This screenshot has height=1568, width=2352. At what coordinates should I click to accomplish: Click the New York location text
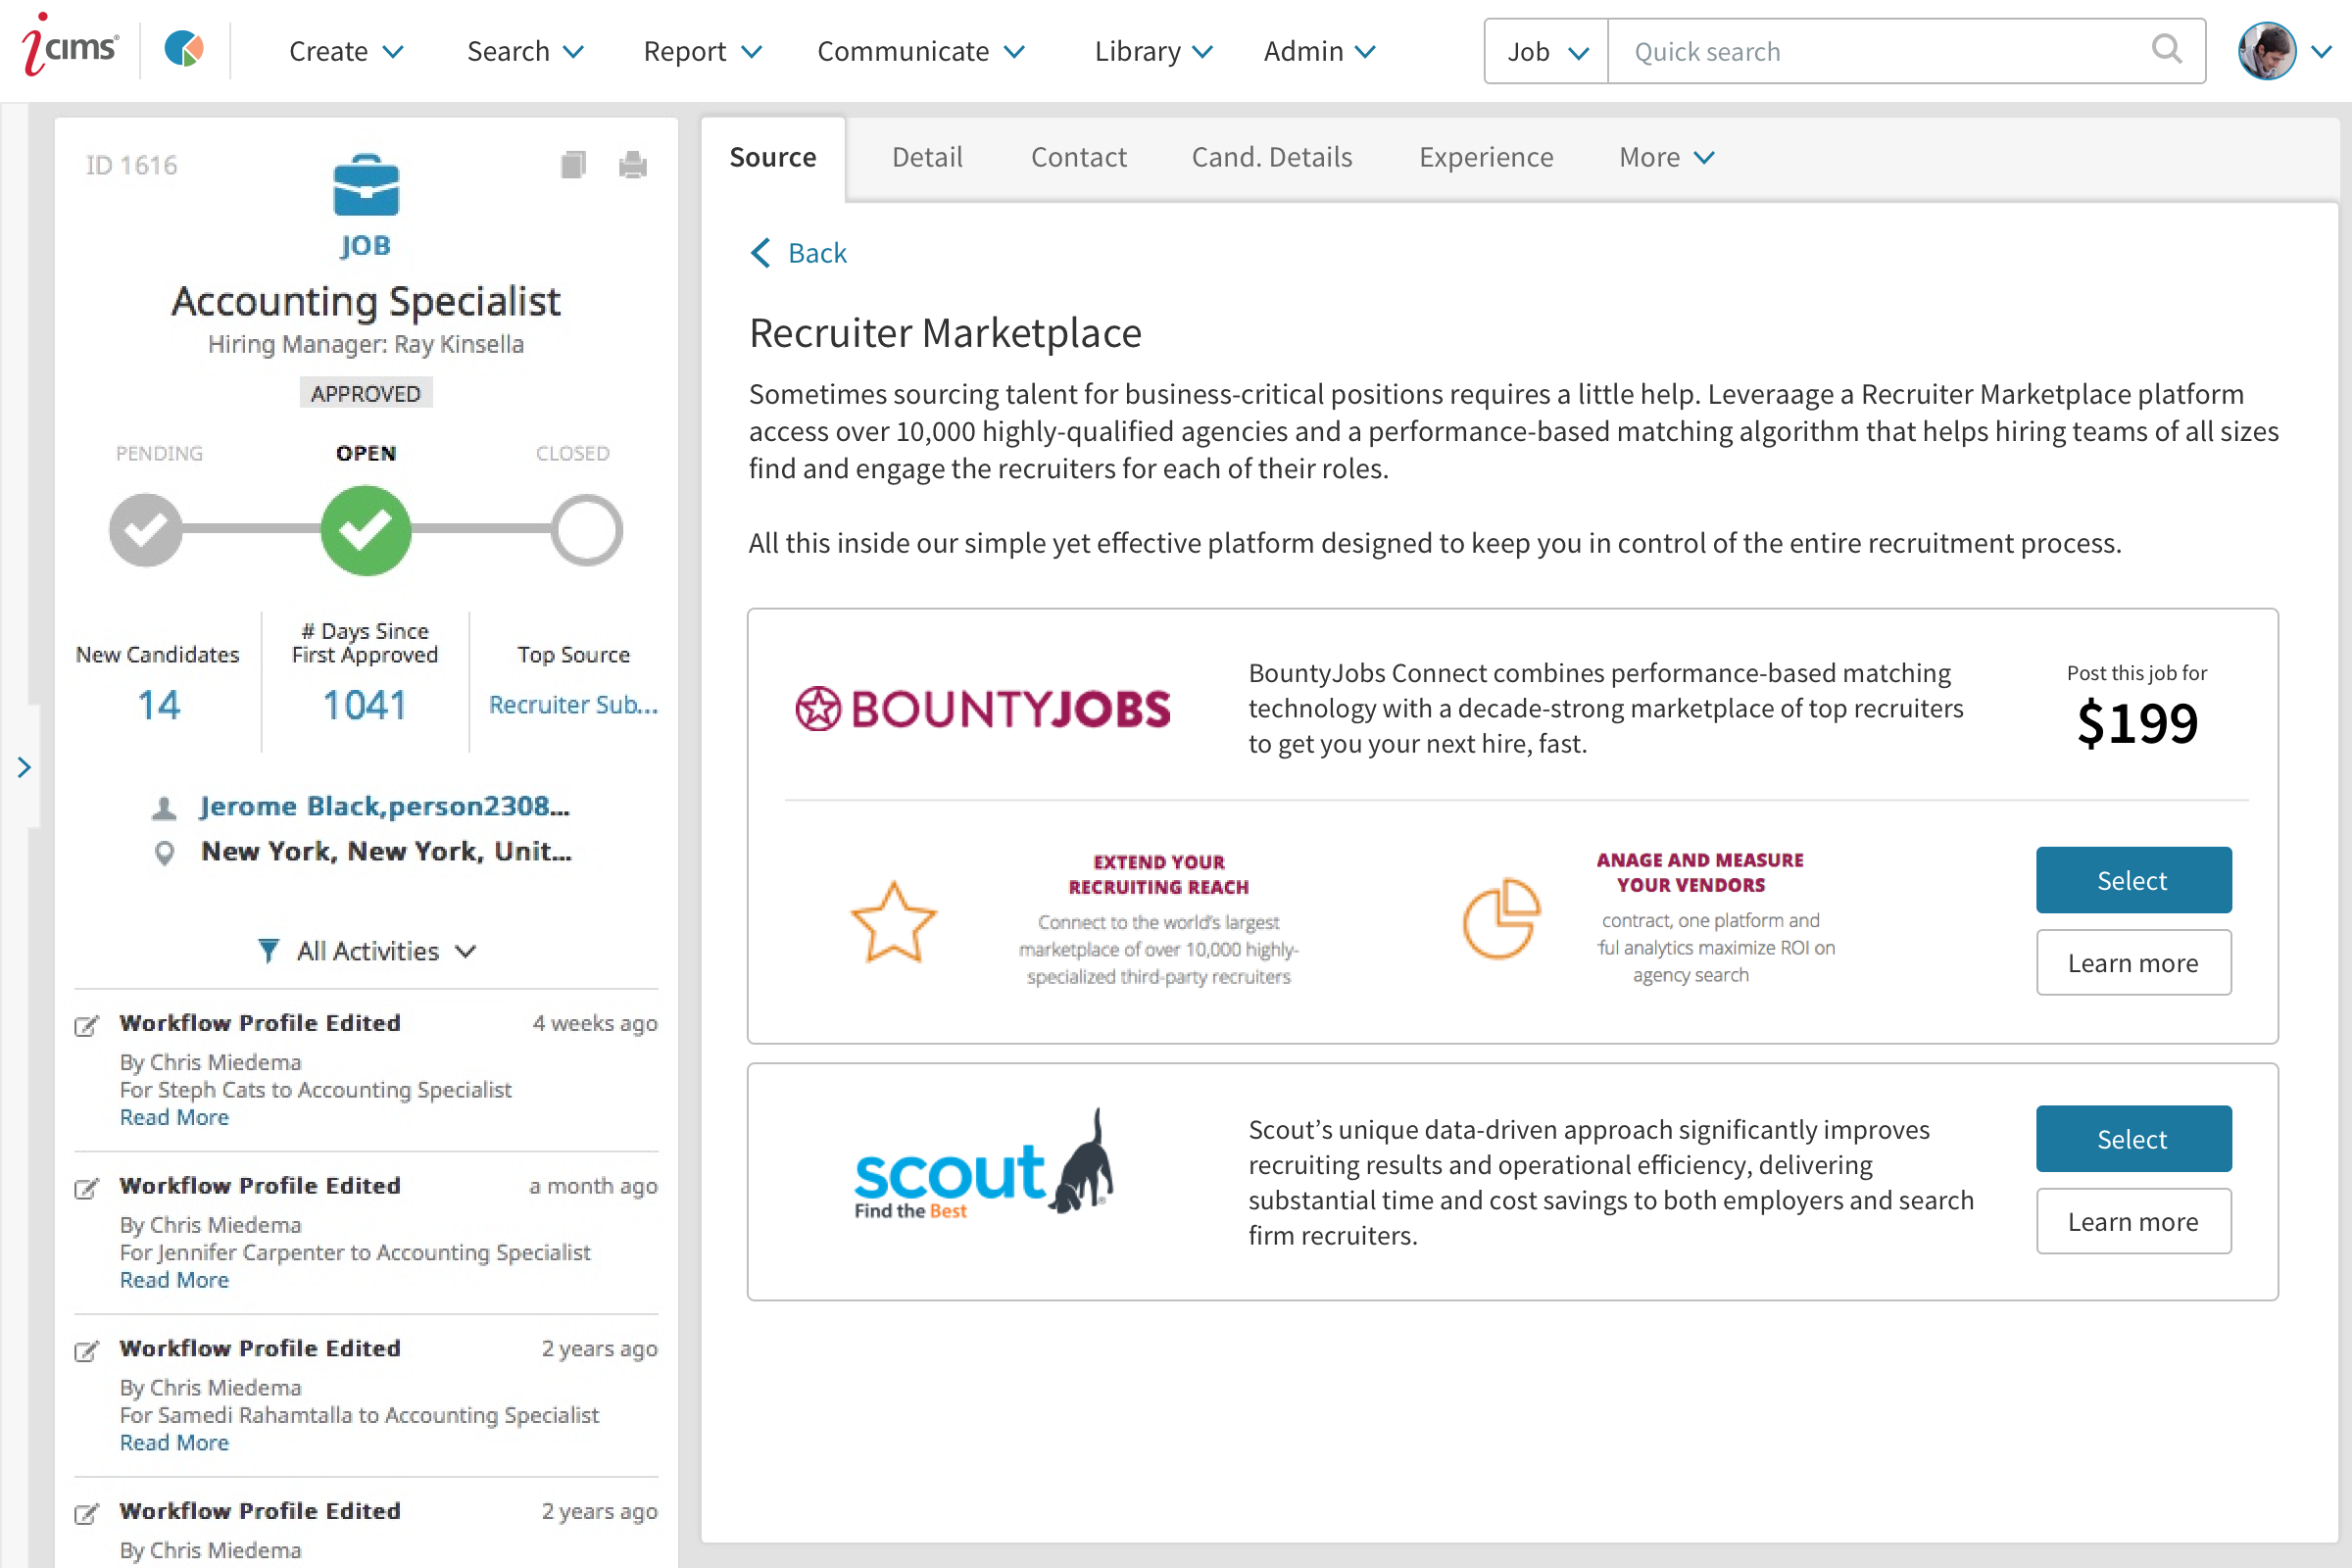click(x=386, y=851)
